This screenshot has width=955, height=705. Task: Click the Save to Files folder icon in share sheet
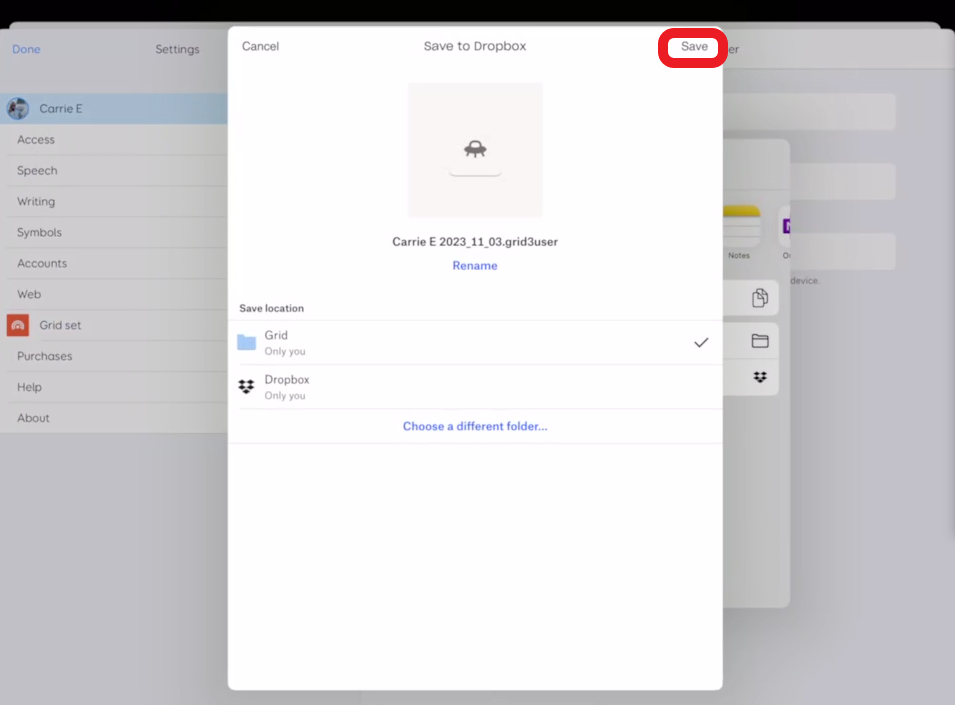coord(759,341)
